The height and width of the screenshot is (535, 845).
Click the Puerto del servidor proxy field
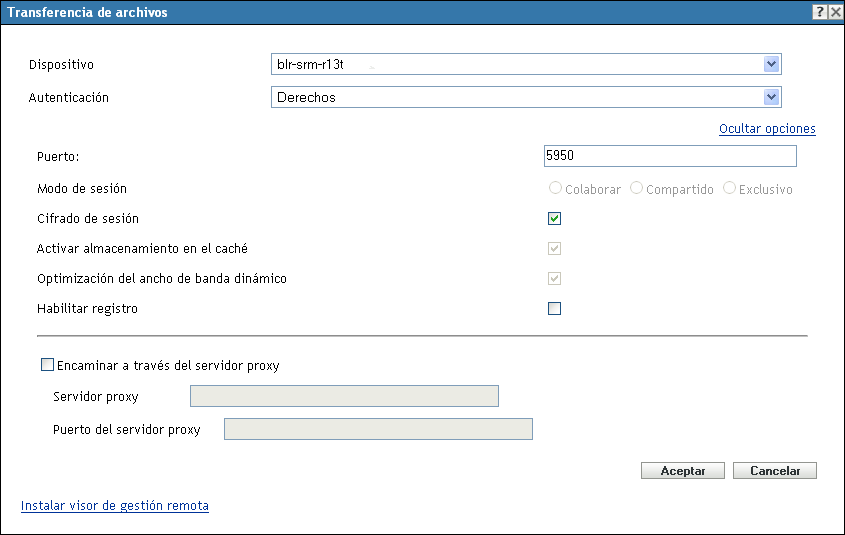click(x=378, y=430)
